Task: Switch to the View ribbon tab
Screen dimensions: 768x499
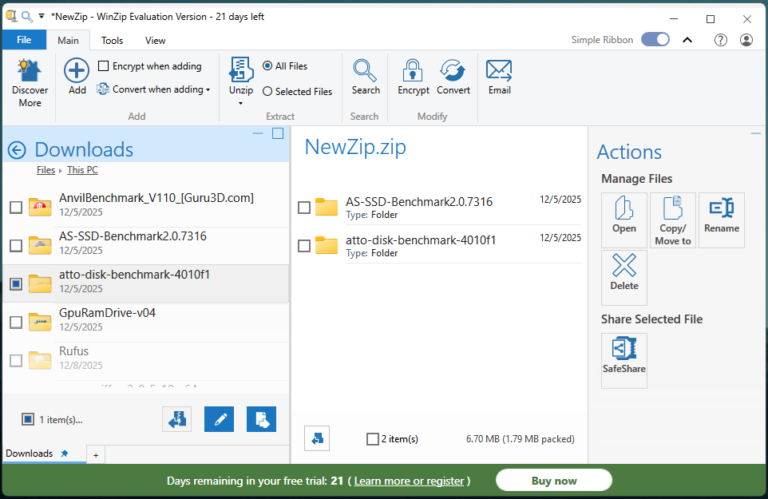Action: pos(155,40)
